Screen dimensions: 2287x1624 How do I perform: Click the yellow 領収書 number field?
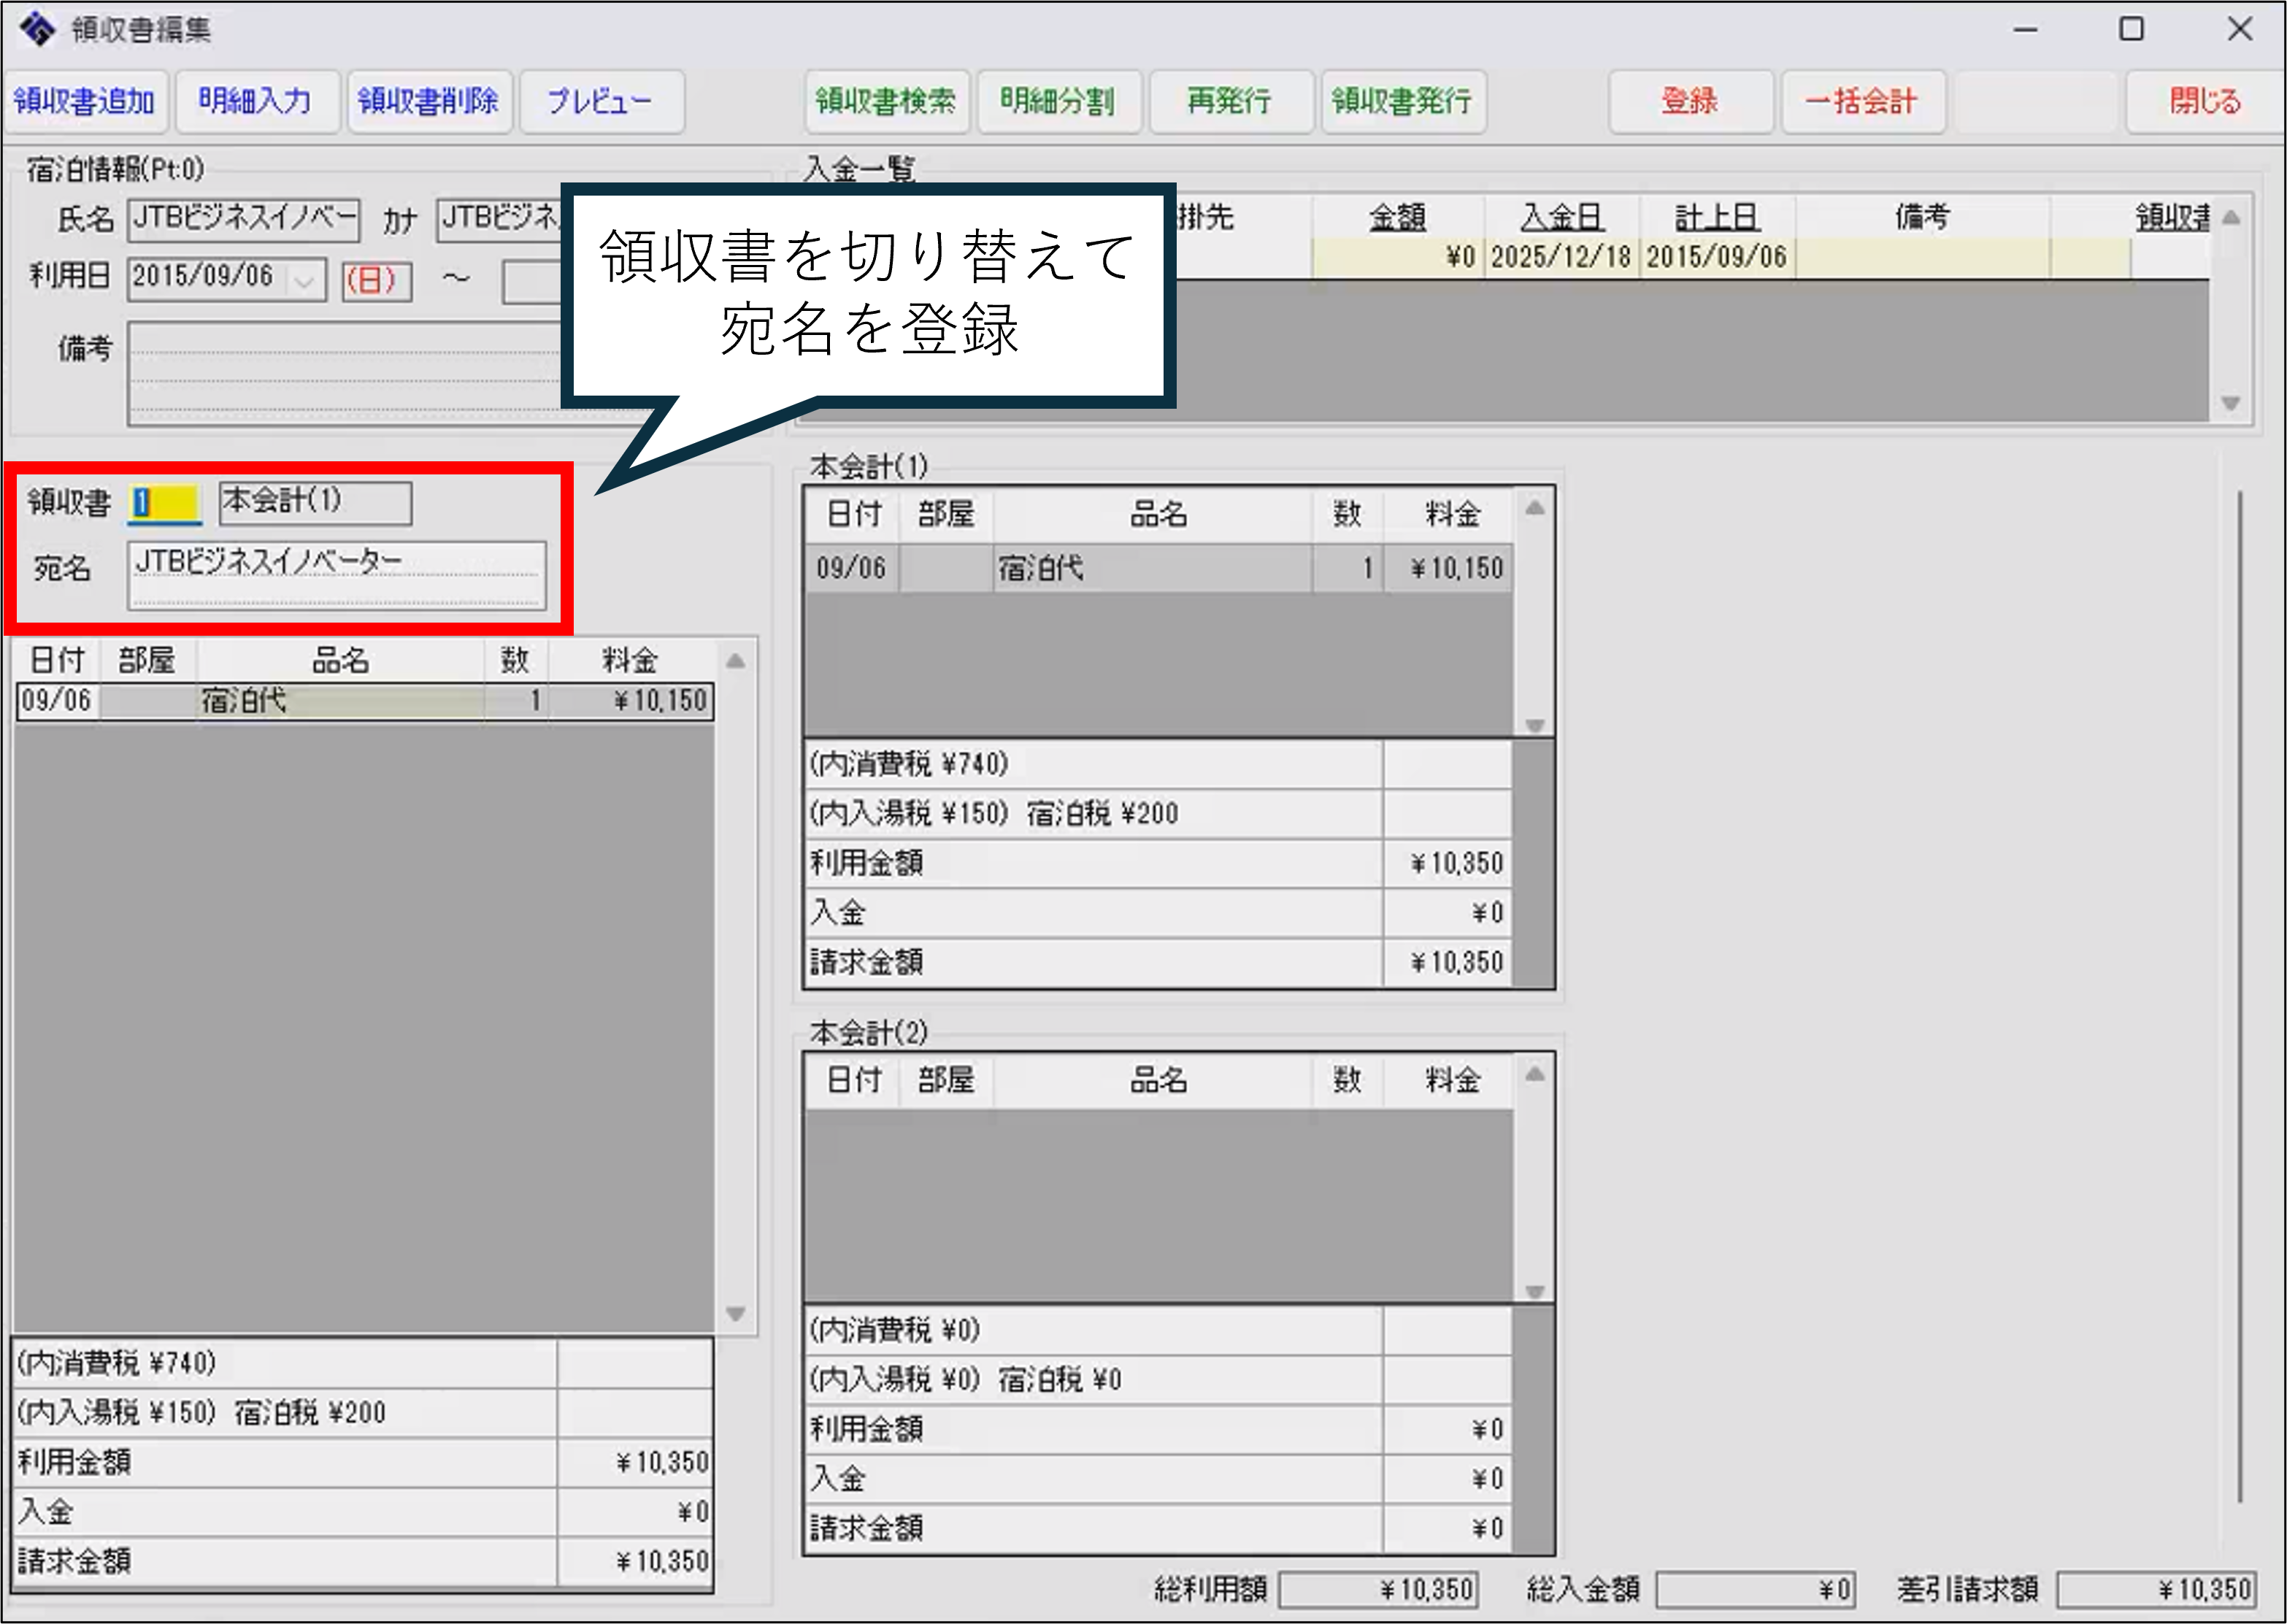pos(165,503)
